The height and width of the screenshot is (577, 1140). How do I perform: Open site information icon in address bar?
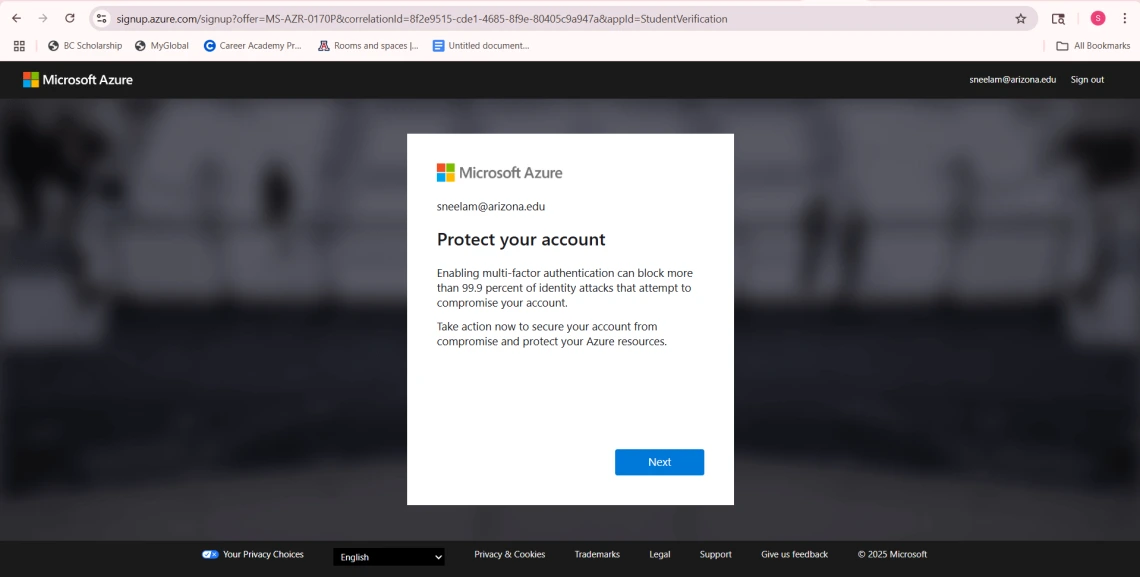[102, 19]
